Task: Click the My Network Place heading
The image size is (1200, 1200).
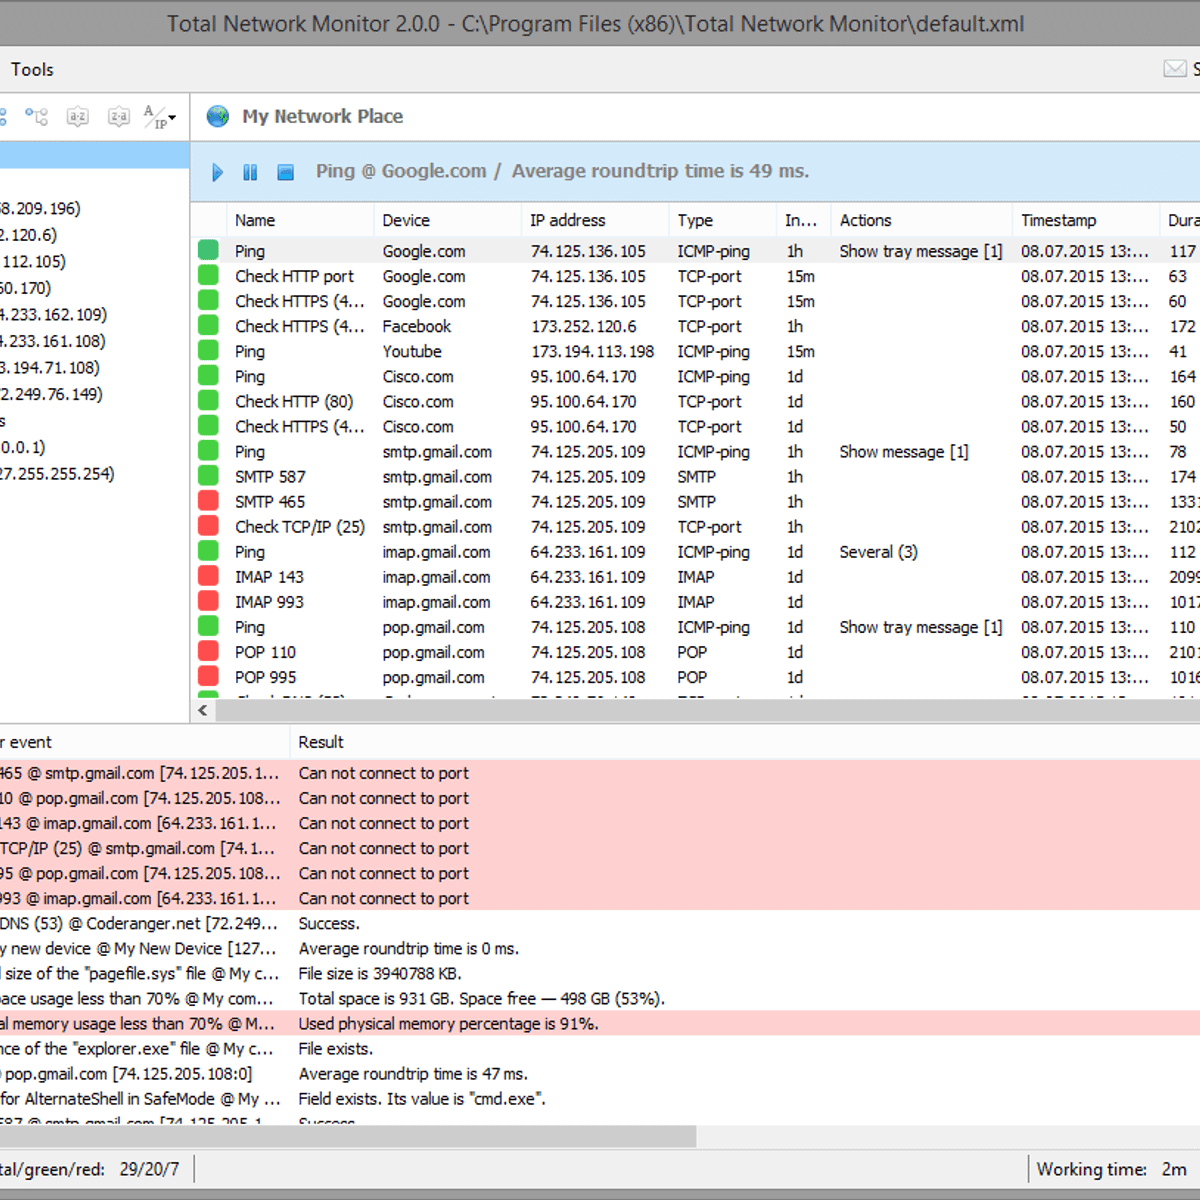Action: click(x=322, y=117)
